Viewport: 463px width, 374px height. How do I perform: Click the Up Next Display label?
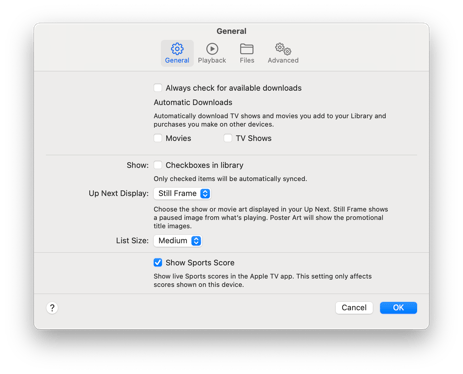click(x=118, y=193)
